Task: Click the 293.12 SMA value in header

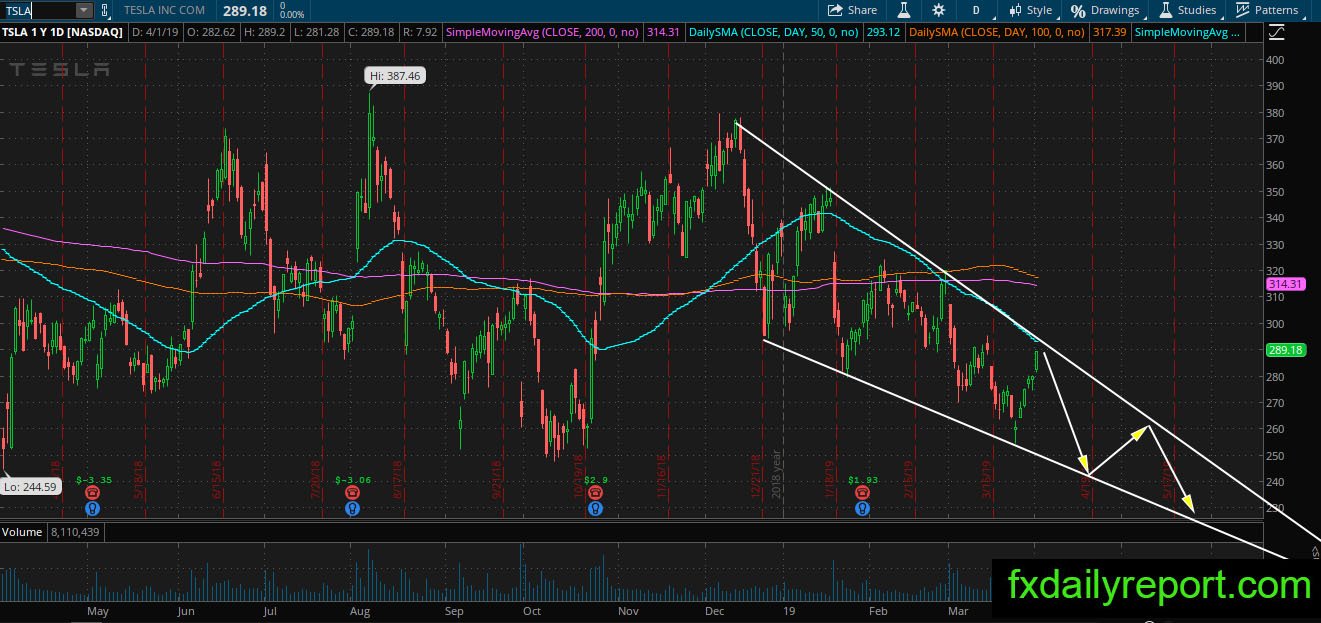Action: (x=883, y=32)
